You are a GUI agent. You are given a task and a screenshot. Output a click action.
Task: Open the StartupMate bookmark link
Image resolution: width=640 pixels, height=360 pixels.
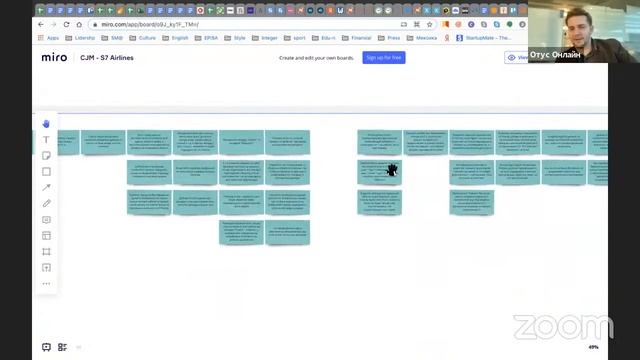(x=484, y=38)
